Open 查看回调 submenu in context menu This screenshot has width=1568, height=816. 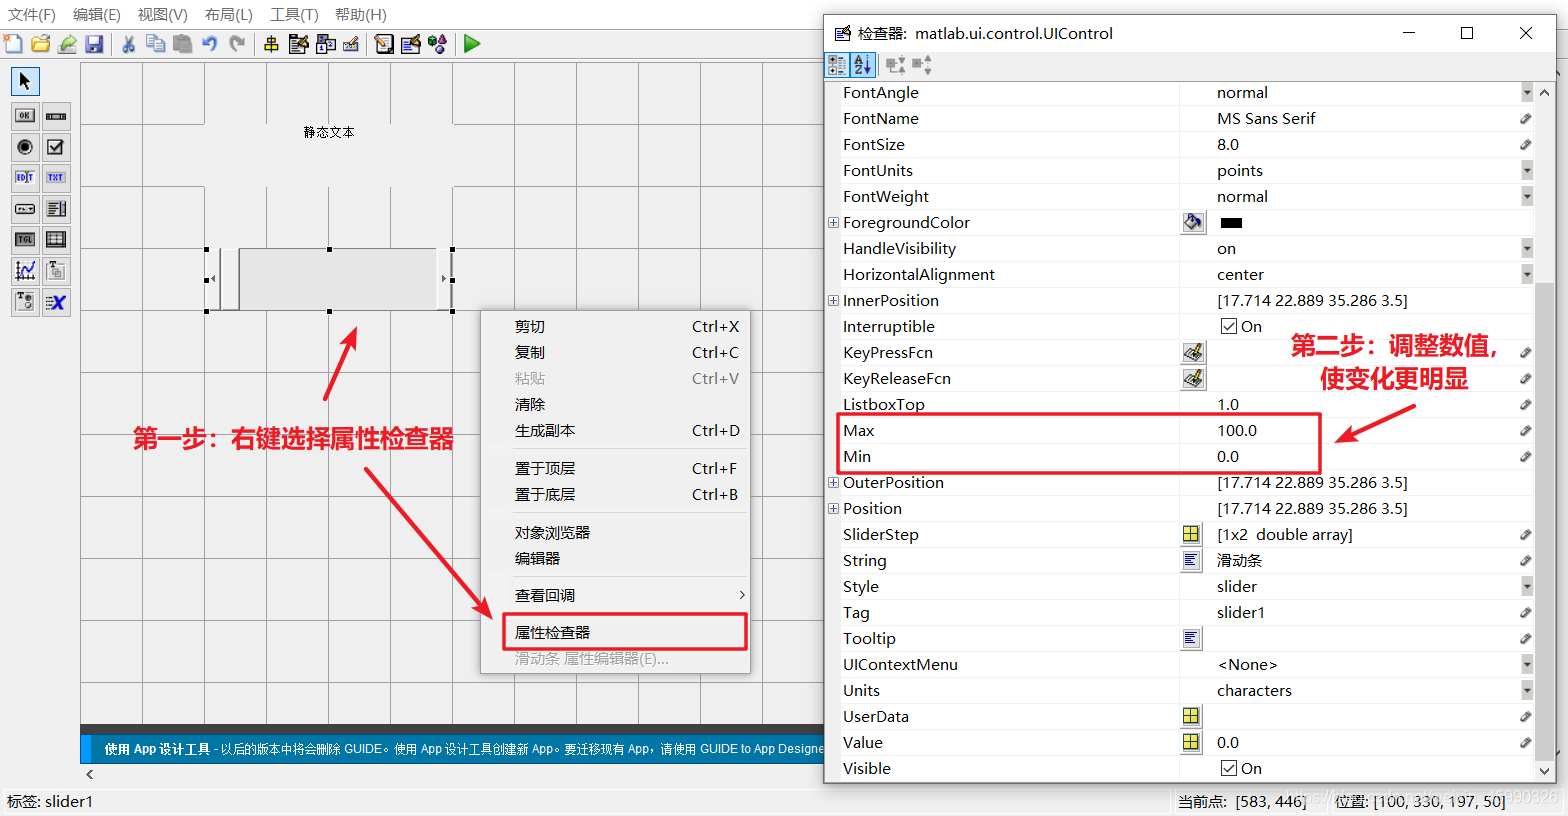615,595
